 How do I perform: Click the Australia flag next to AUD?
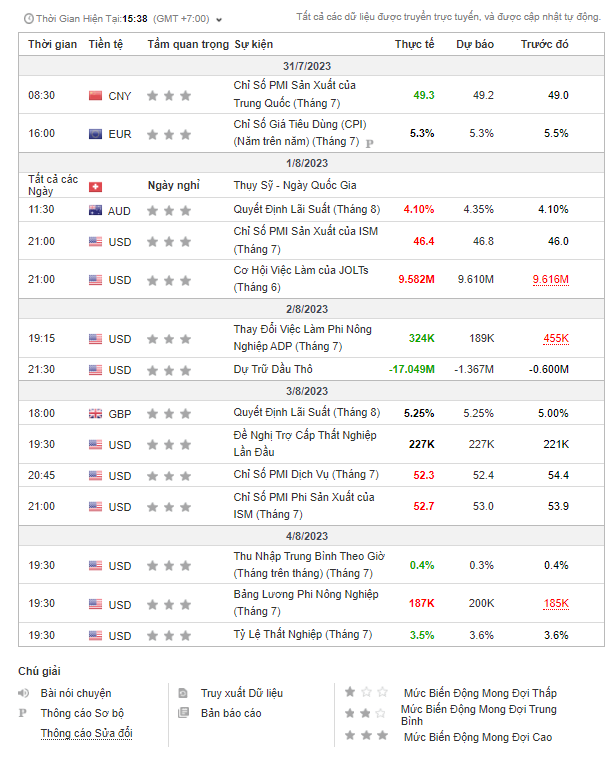[96, 210]
